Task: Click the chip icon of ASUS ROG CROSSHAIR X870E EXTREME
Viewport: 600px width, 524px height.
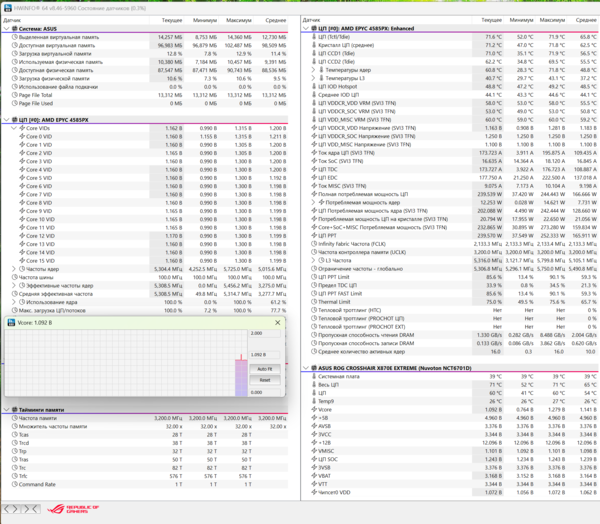Action: 314,368
